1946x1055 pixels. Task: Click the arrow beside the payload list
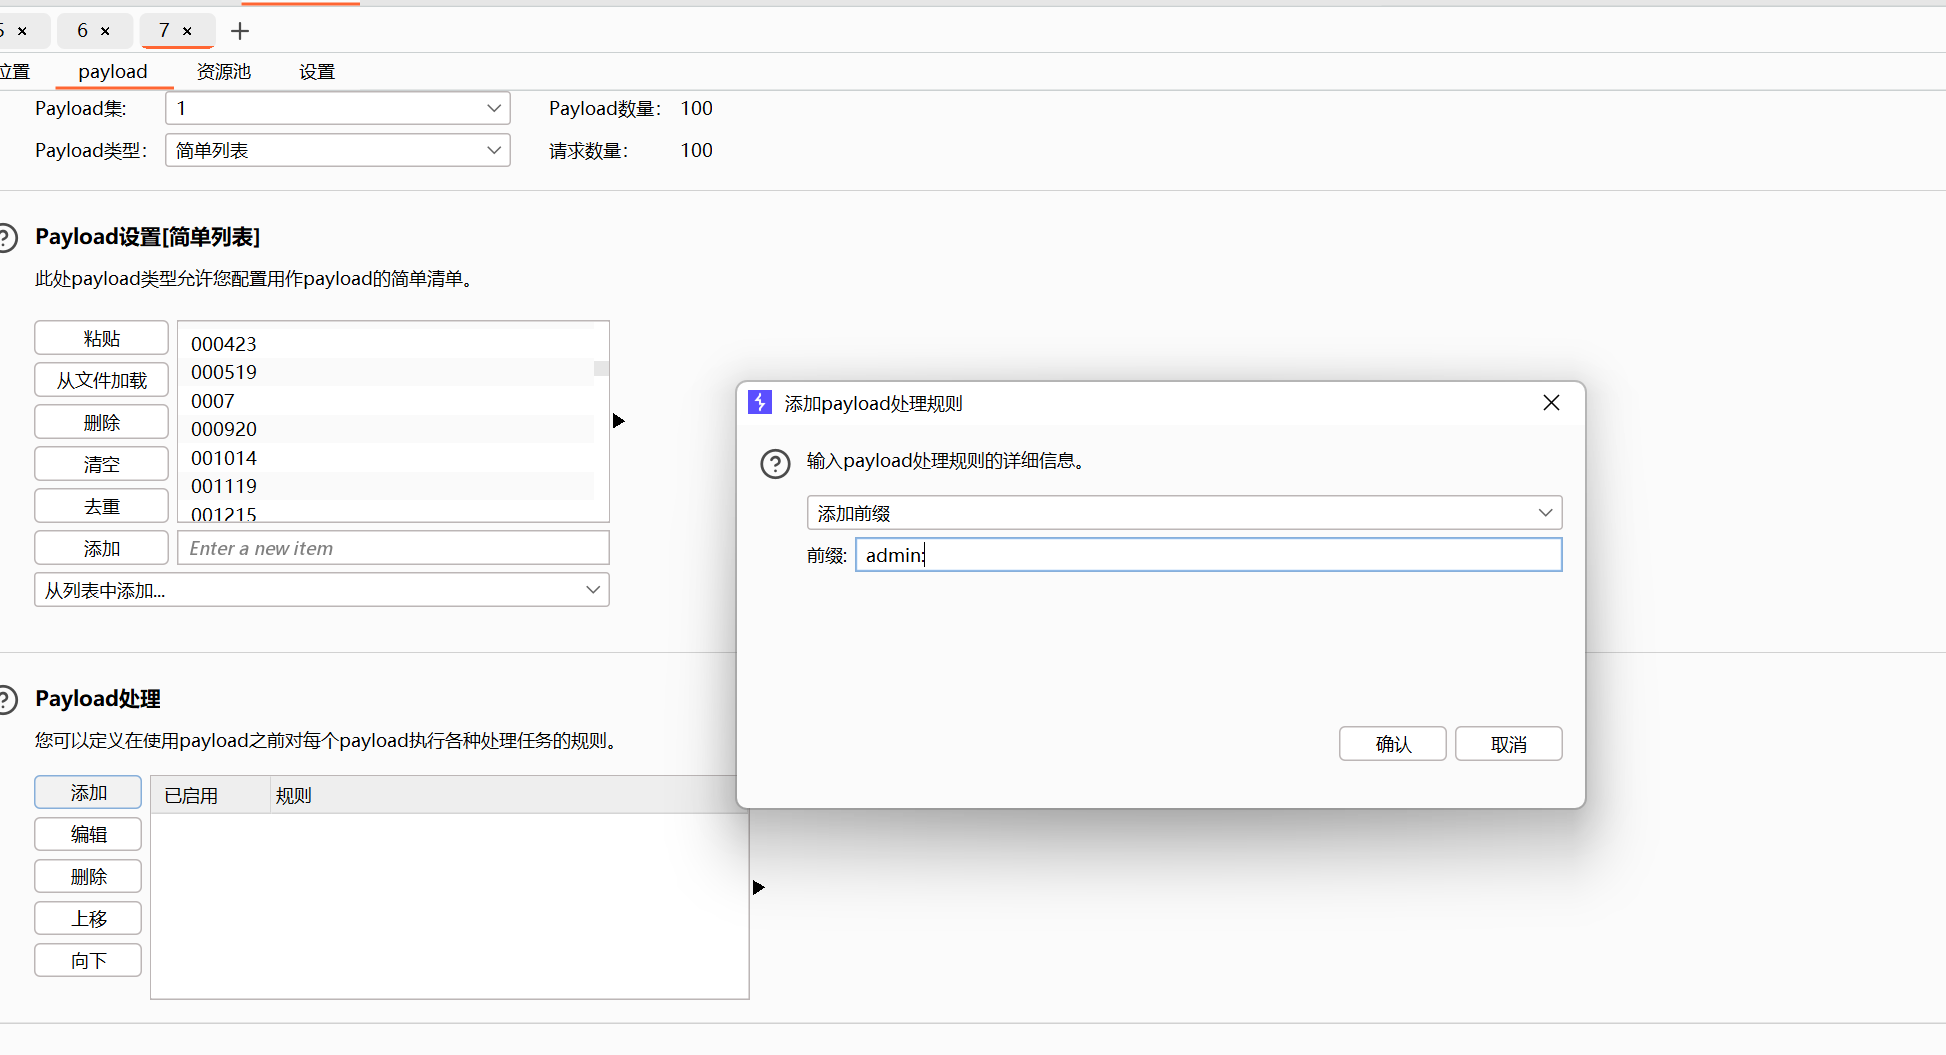618,421
